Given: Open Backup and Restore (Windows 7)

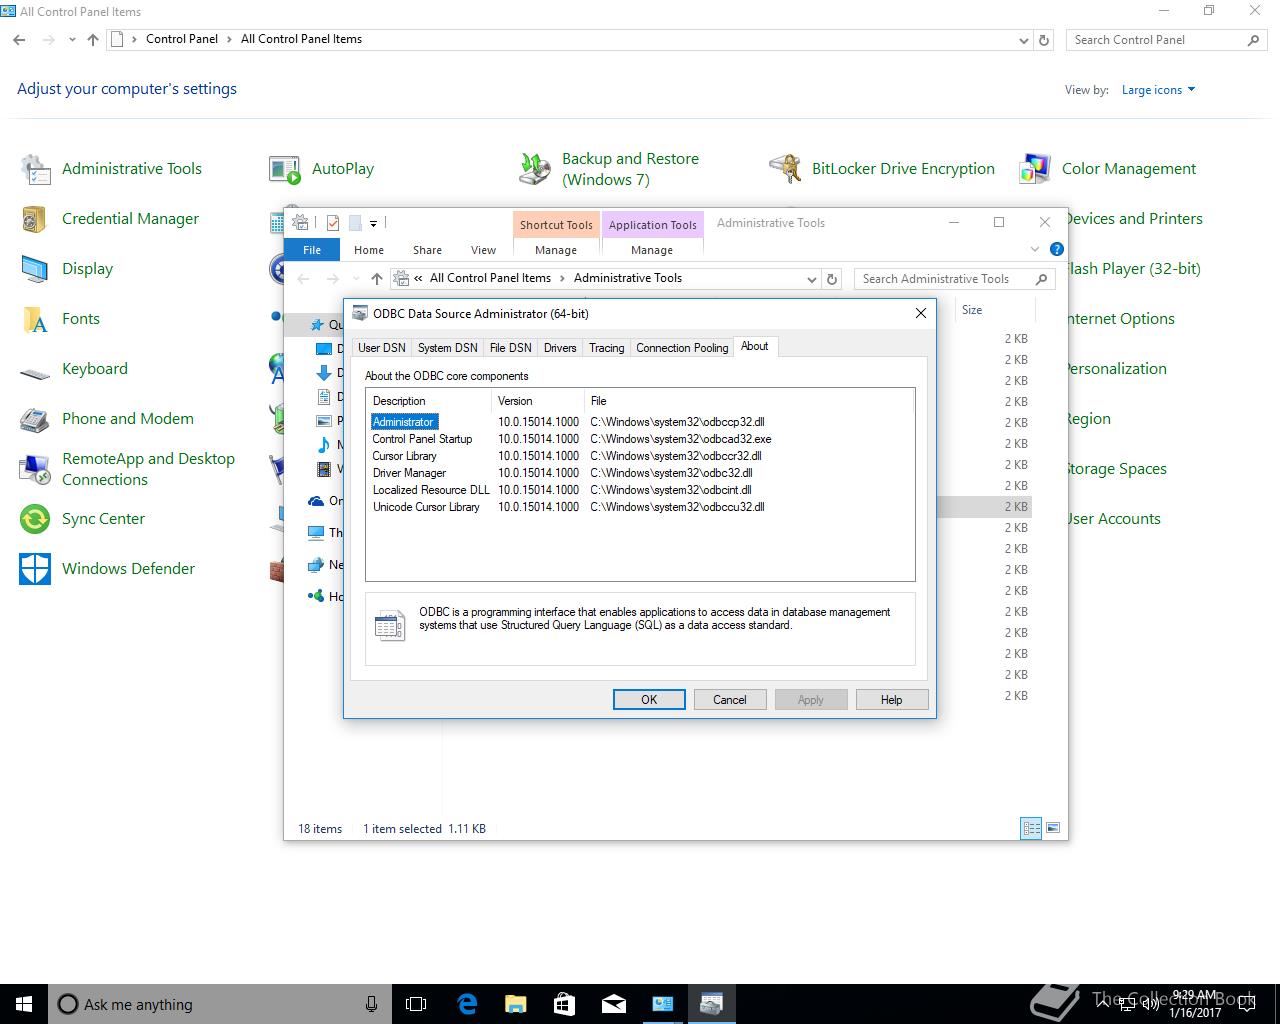Looking at the screenshot, I should [630, 169].
